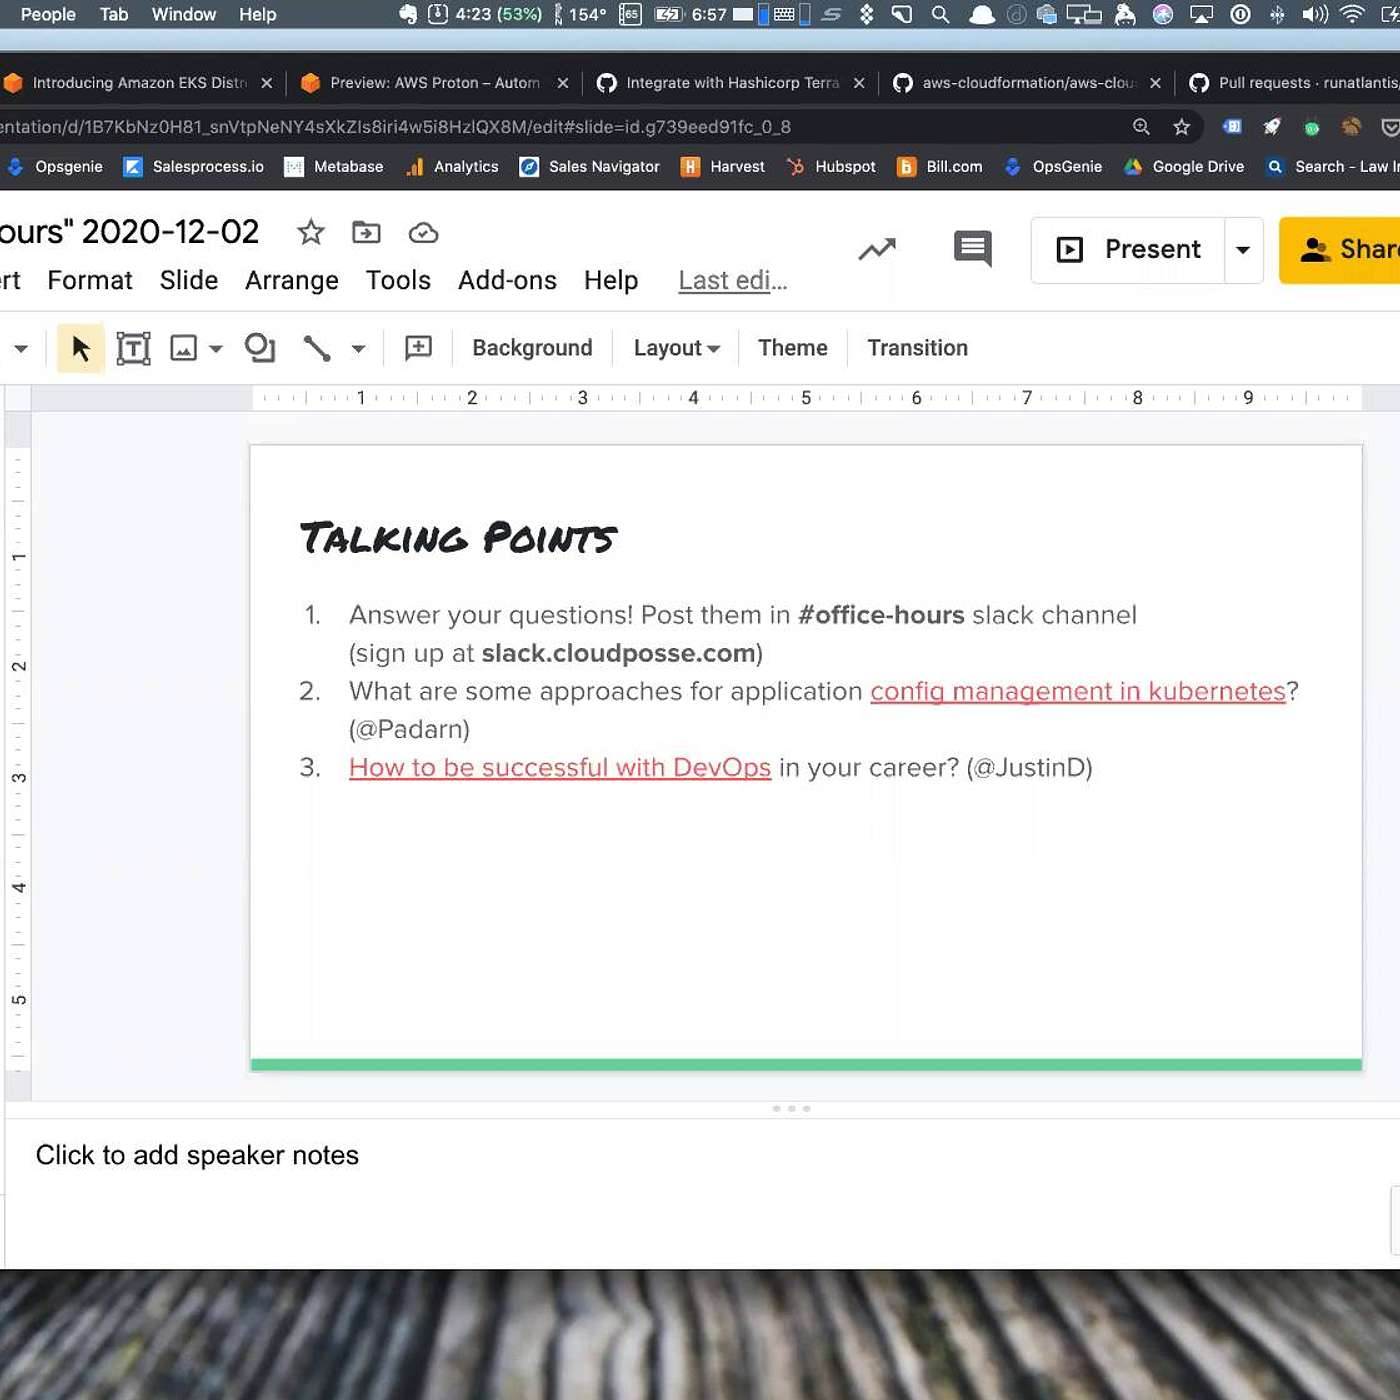This screenshot has height=1400, width=1400.
Task: Pick the line tool
Action: pos(317,348)
